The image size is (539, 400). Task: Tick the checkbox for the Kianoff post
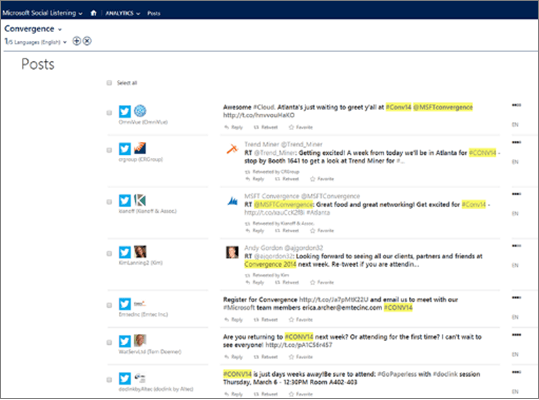point(109,202)
